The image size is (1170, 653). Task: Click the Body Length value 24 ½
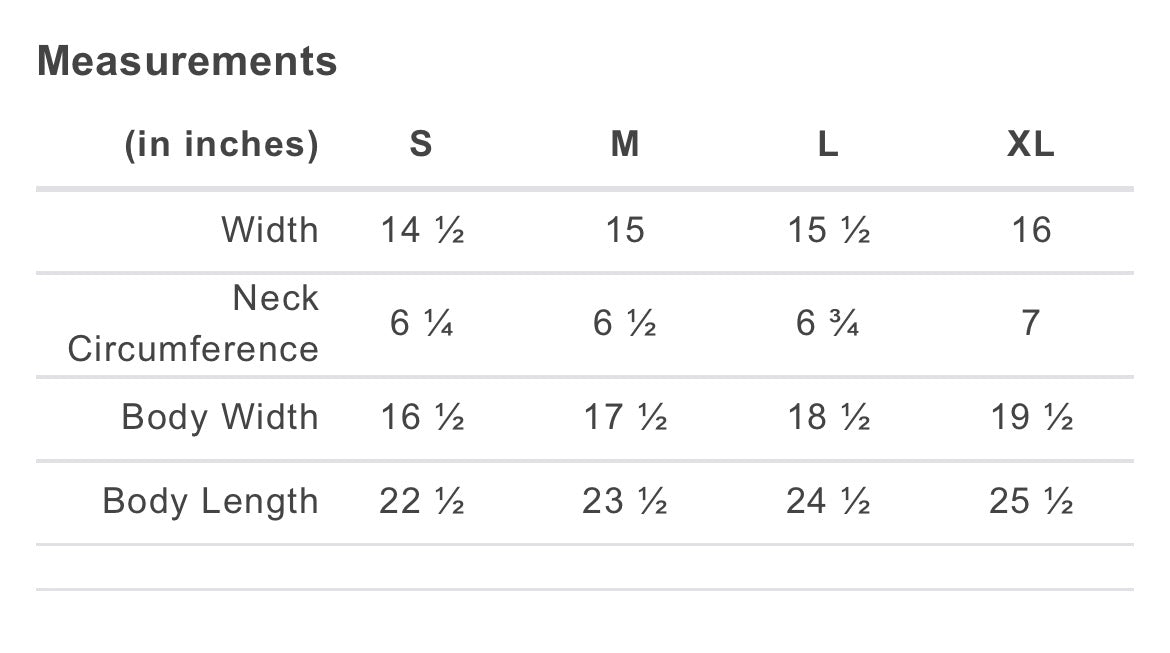point(828,501)
